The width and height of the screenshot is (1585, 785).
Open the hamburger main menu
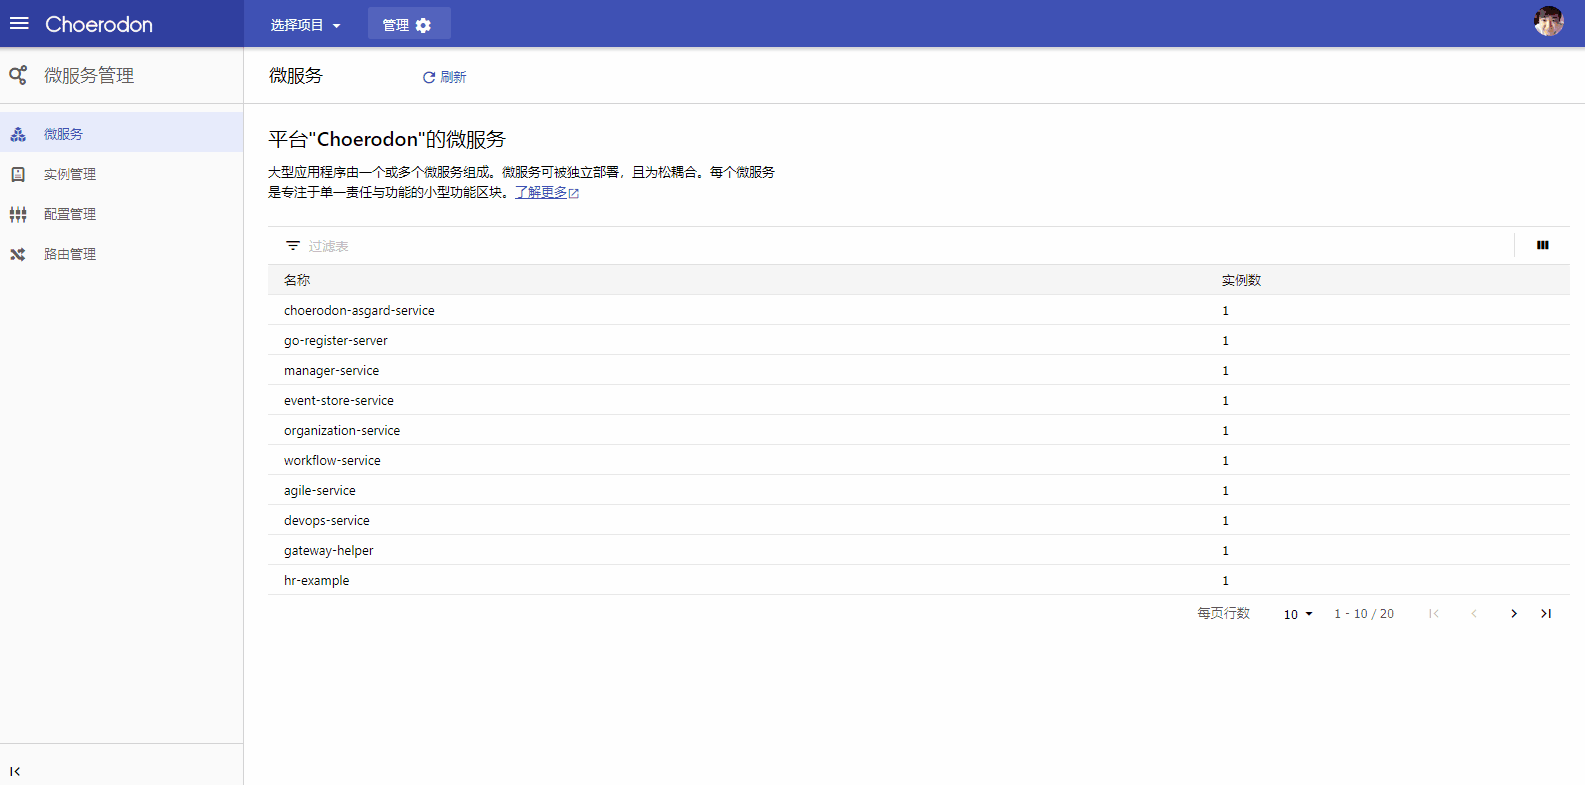(x=19, y=24)
